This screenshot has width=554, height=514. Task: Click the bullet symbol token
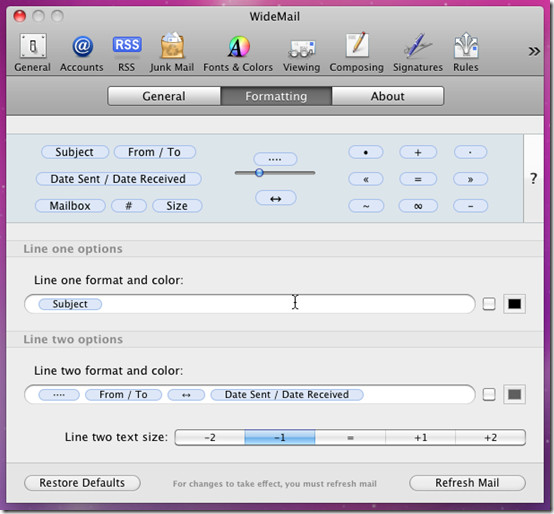366,152
